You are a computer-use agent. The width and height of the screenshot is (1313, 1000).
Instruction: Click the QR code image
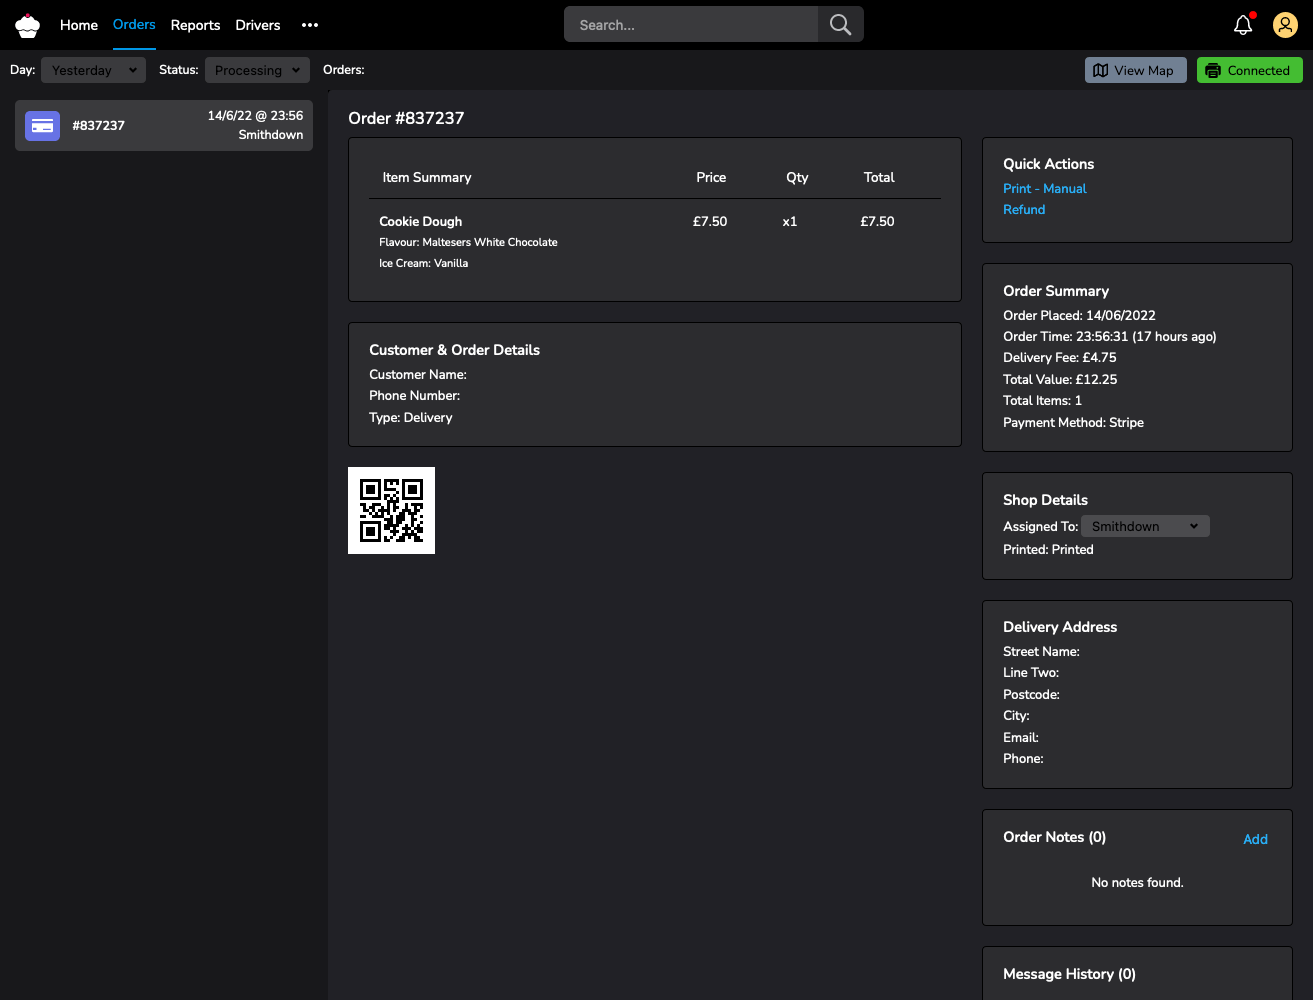pos(391,510)
